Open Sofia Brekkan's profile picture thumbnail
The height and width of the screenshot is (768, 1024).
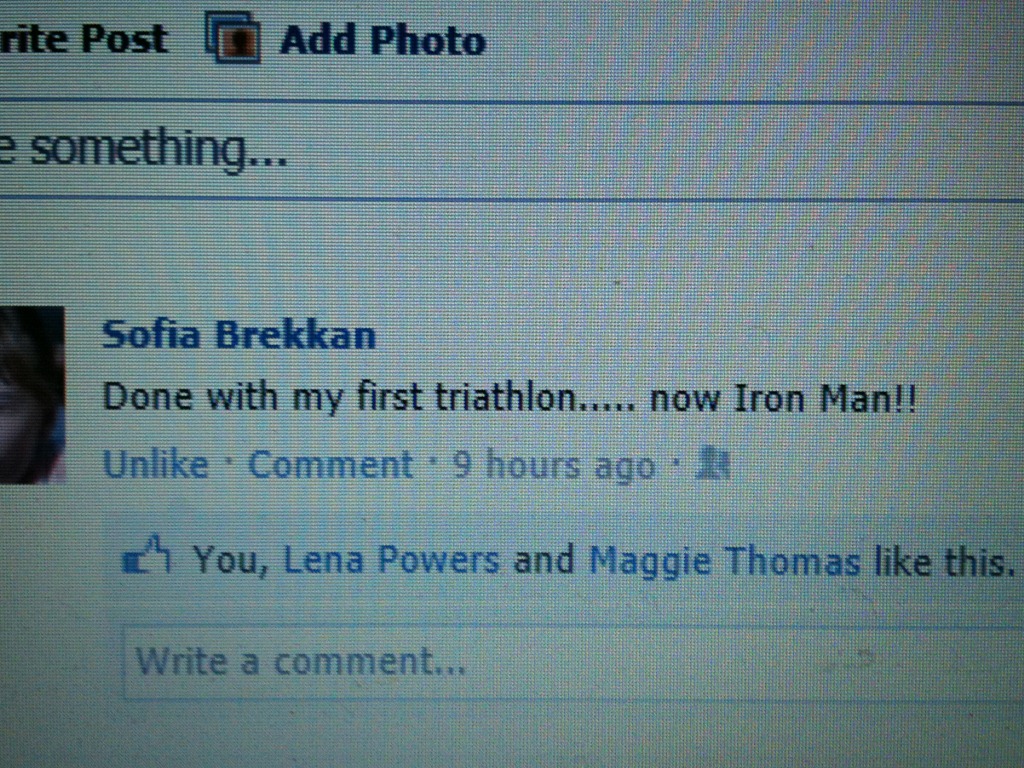[32, 395]
